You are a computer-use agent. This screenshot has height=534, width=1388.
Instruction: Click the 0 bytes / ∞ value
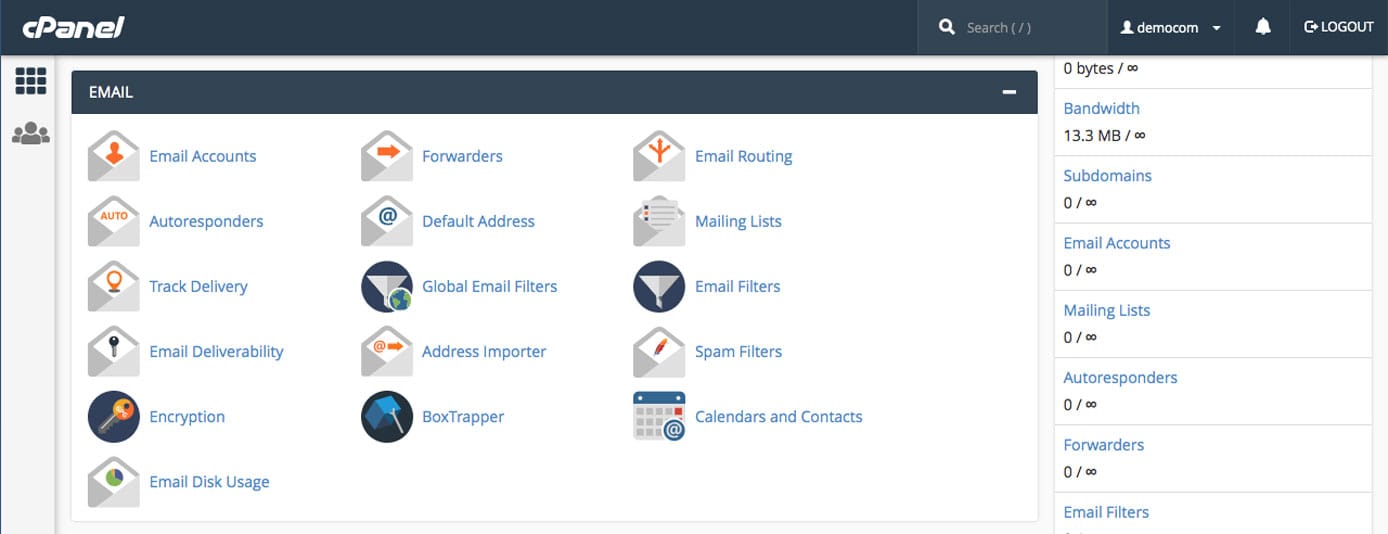[1100, 68]
